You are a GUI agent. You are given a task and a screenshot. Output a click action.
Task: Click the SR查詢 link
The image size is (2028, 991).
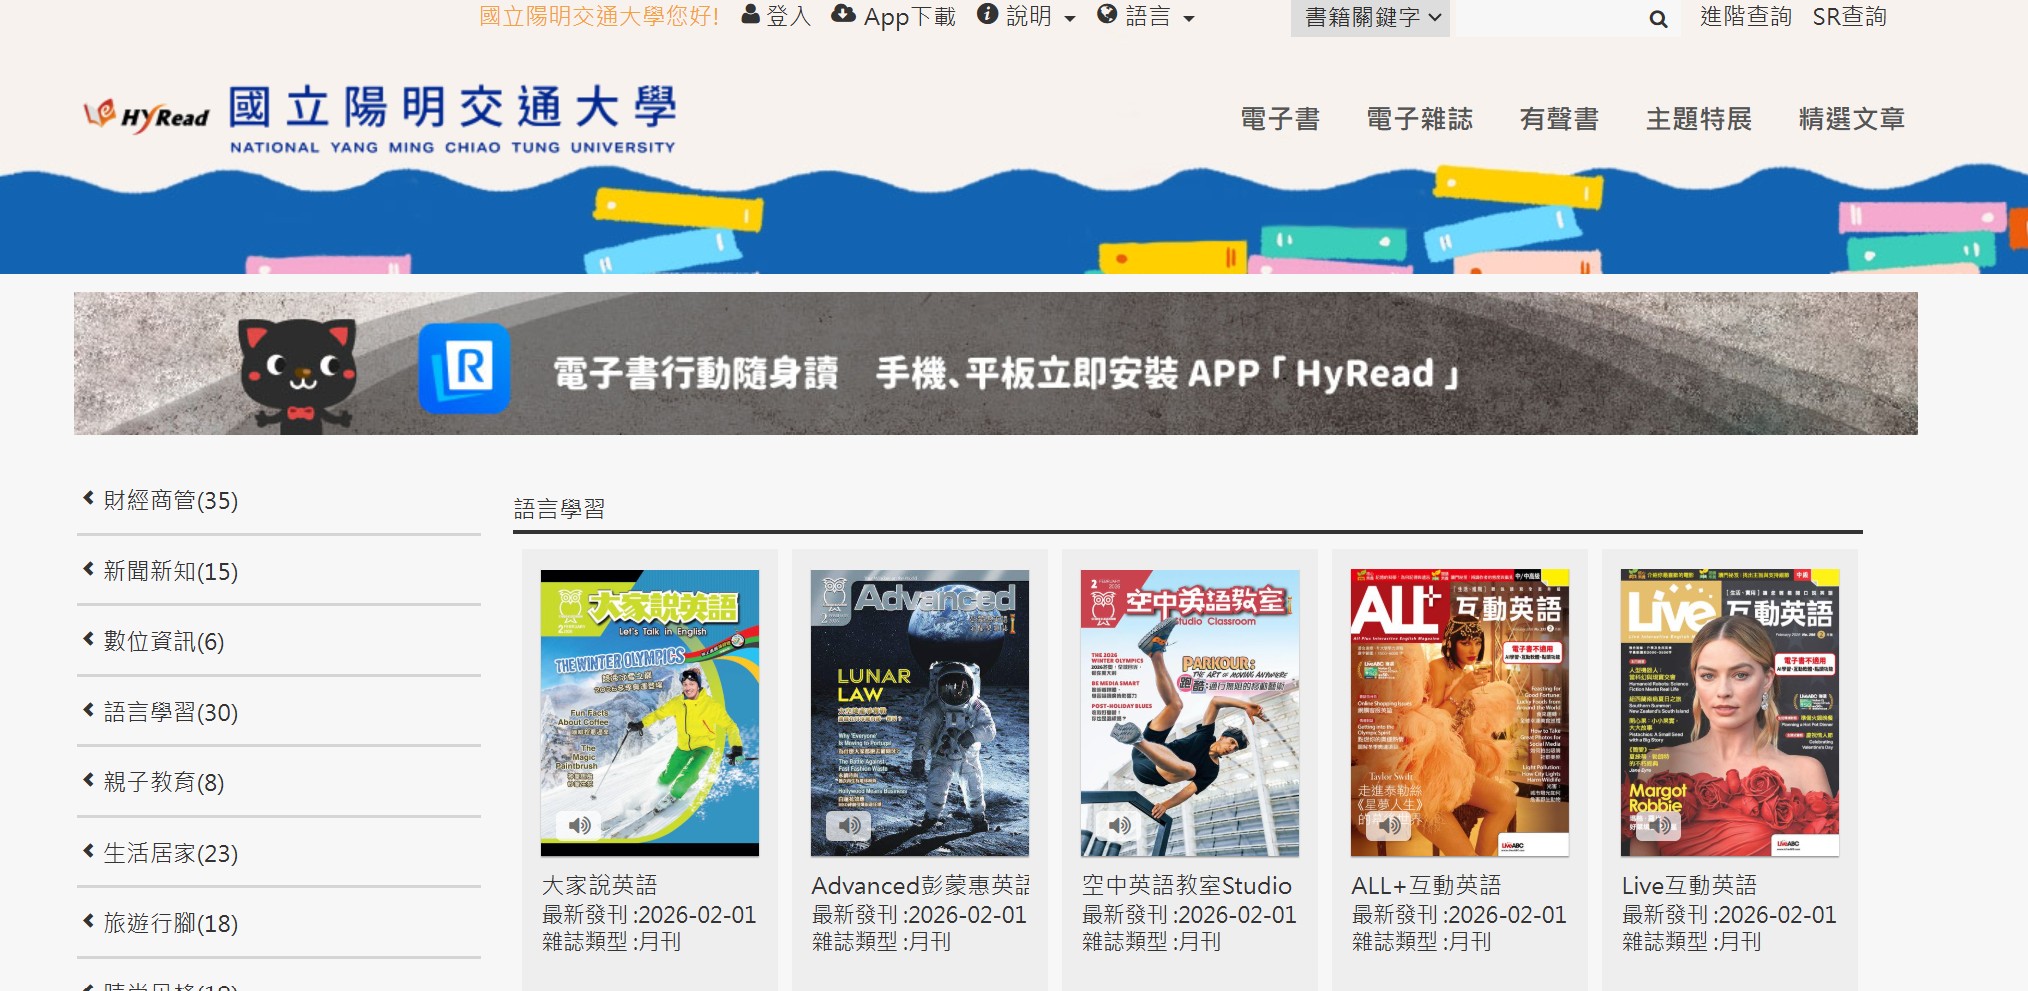pos(1849,16)
